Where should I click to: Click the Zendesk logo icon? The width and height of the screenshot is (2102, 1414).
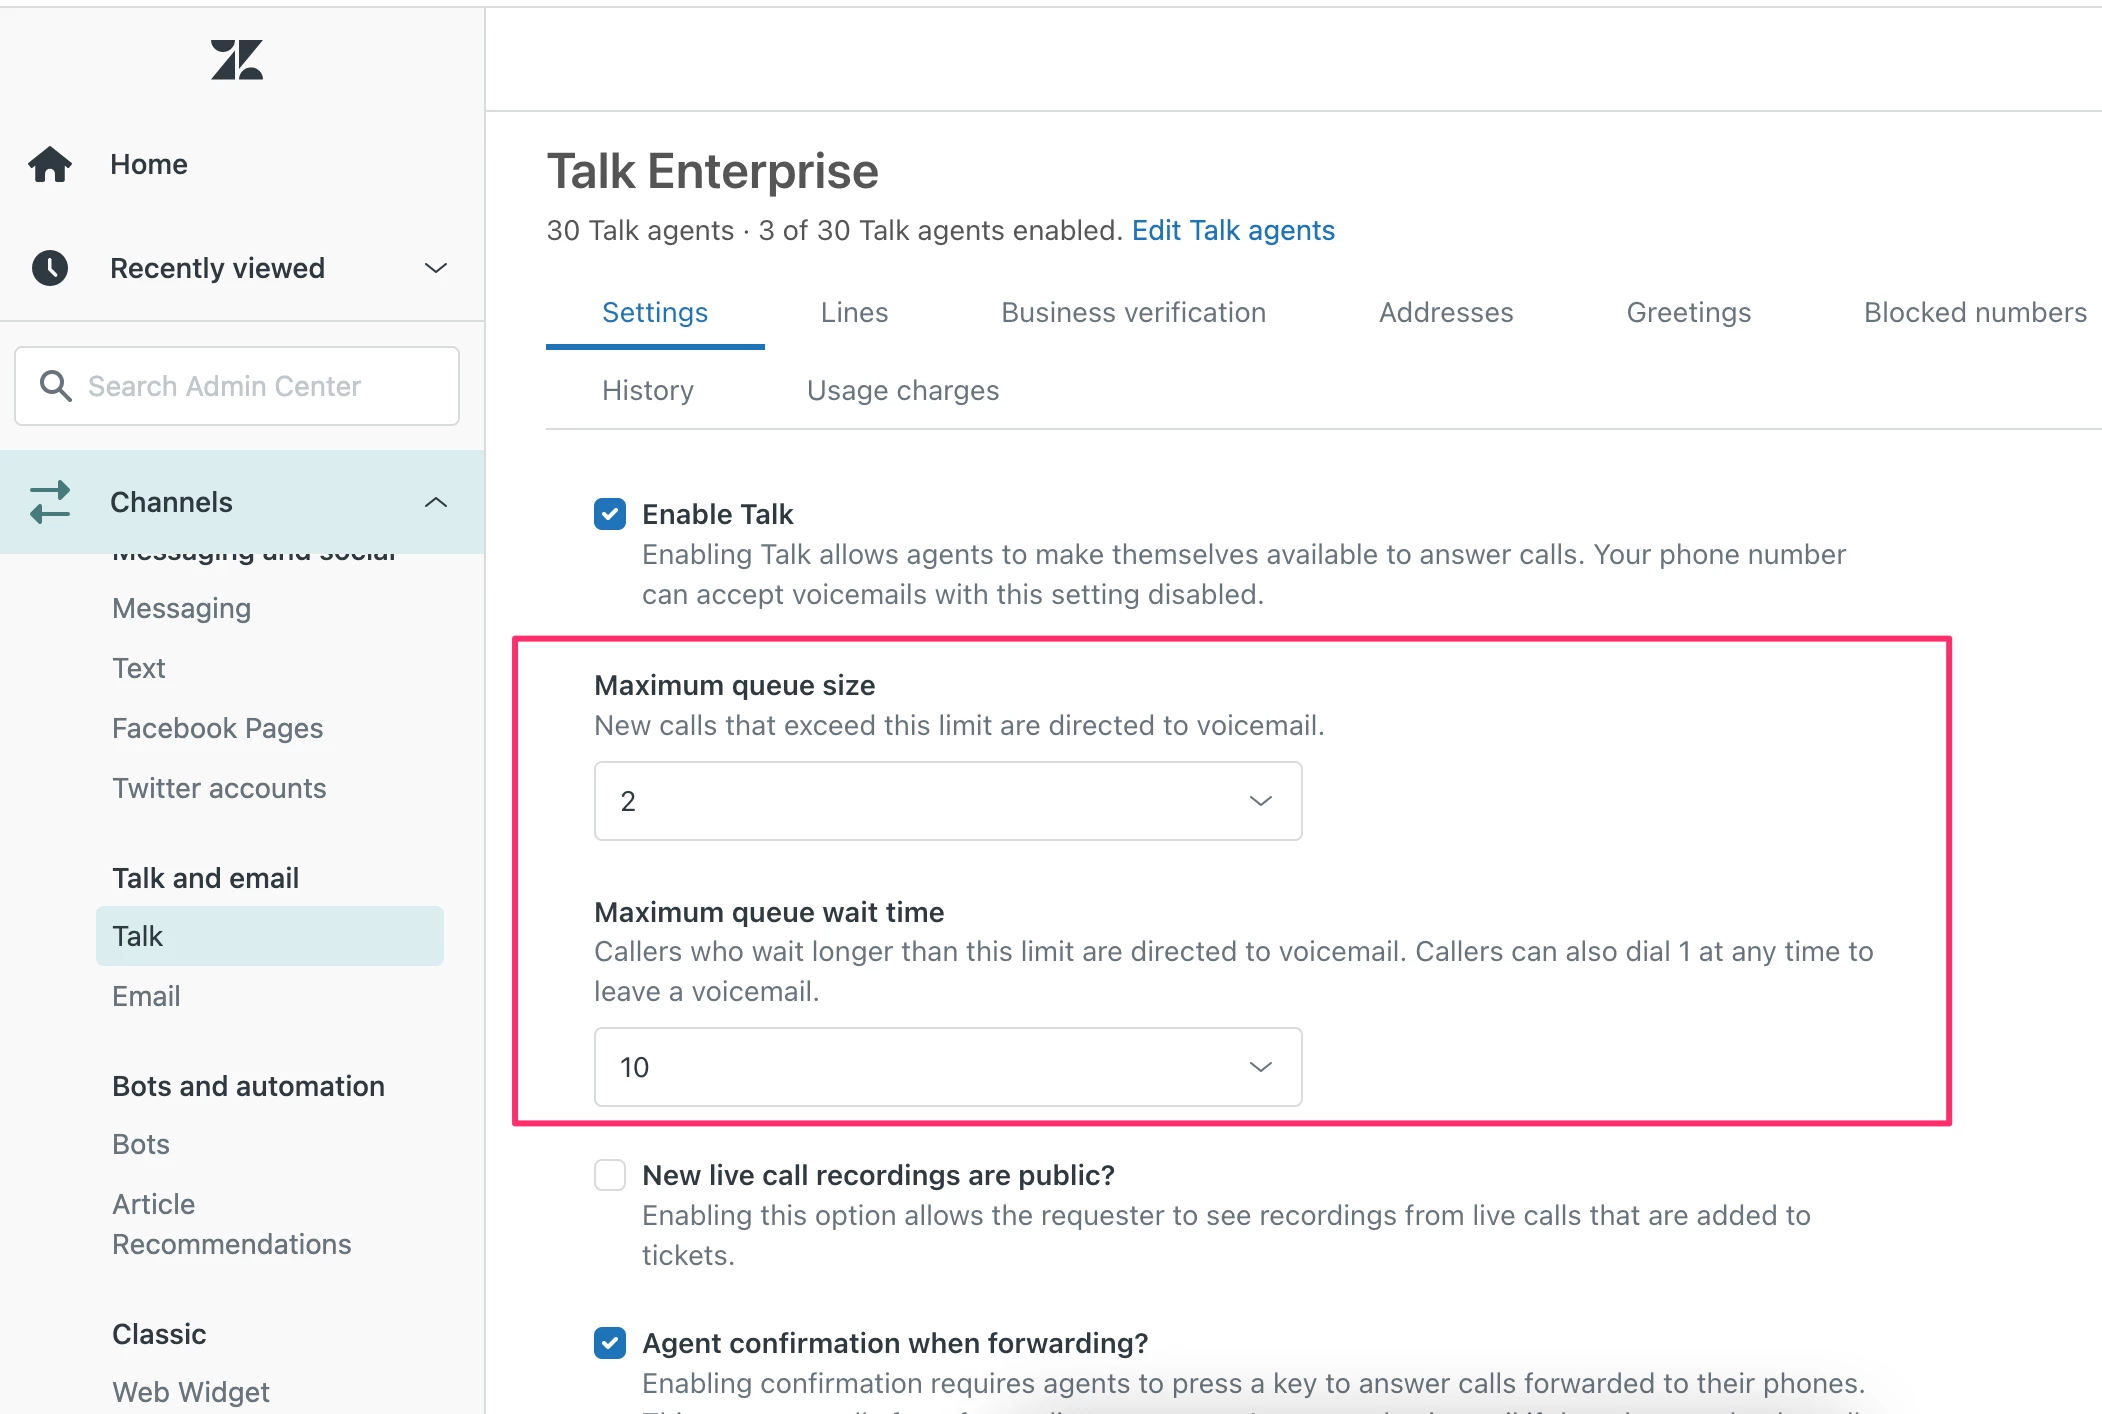coord(237,60)
